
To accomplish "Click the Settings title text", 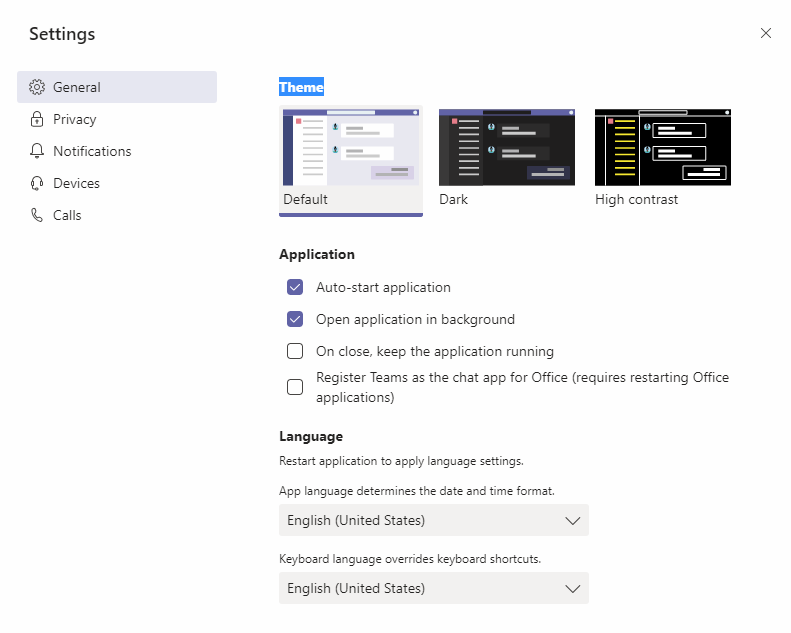I will tap(62, 34).
